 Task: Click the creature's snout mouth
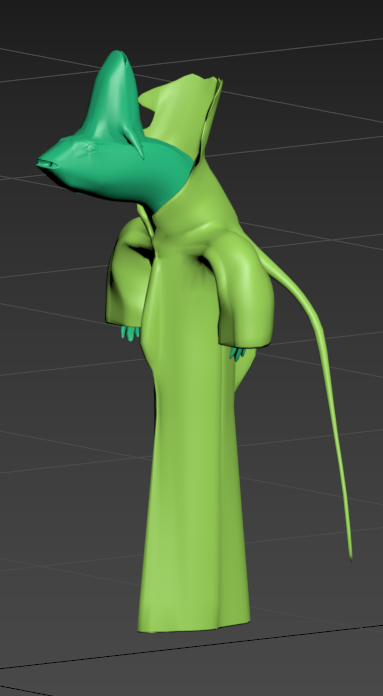[x=47, y=164]
